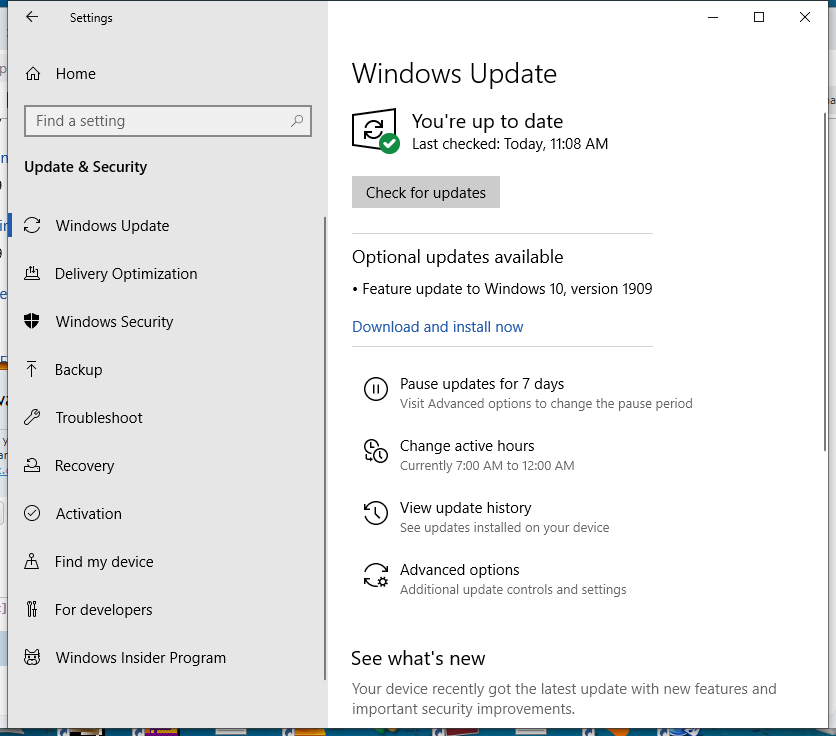Open Change active hours
This screenshot has height=736, width=836.
click(x=467, y=445)
